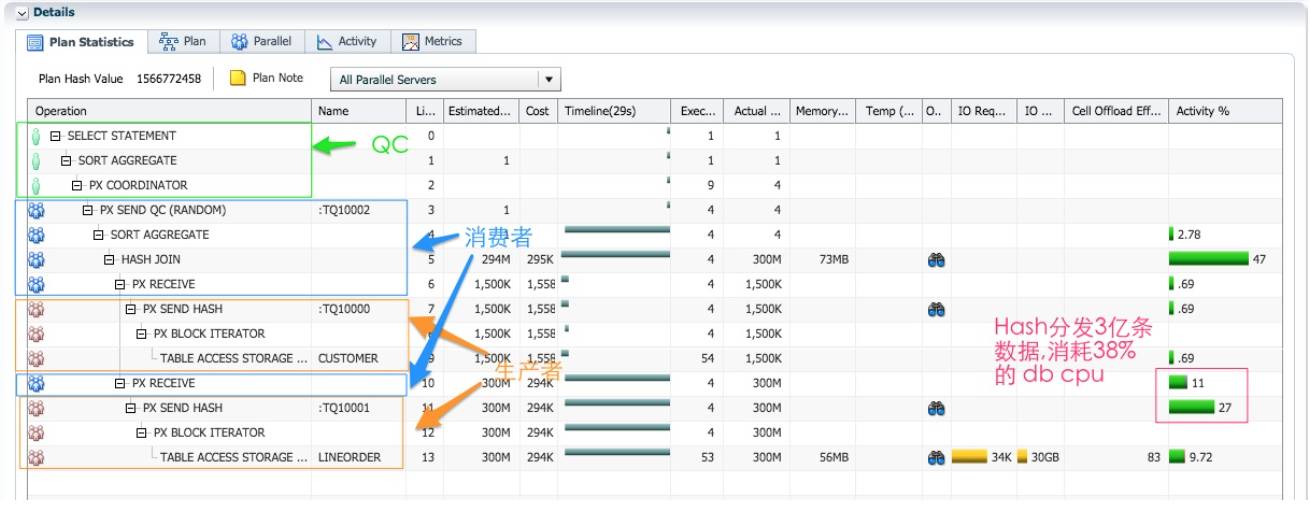Sort by the Operation column header
The image size is (1310, 512).
[170, 111]
